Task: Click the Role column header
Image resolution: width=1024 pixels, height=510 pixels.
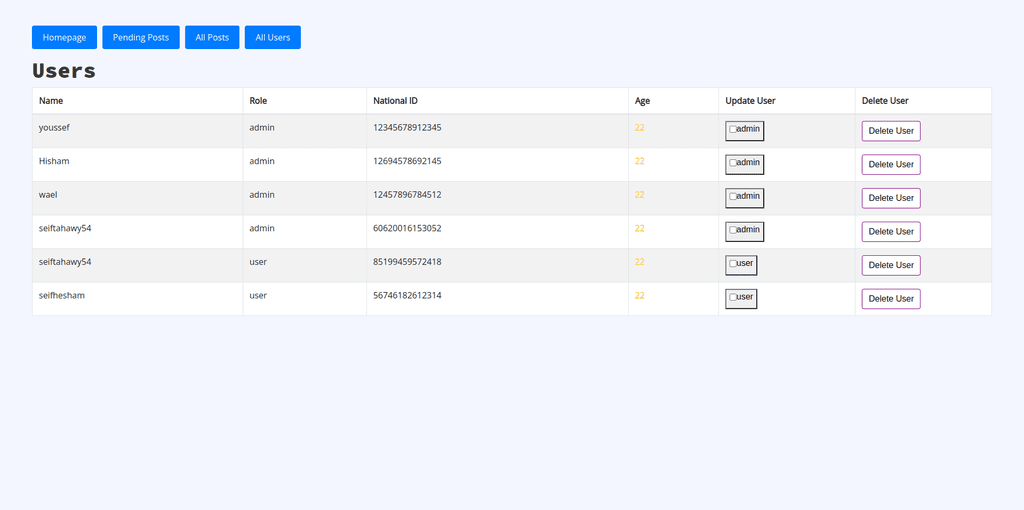Action: coord(258,101)
